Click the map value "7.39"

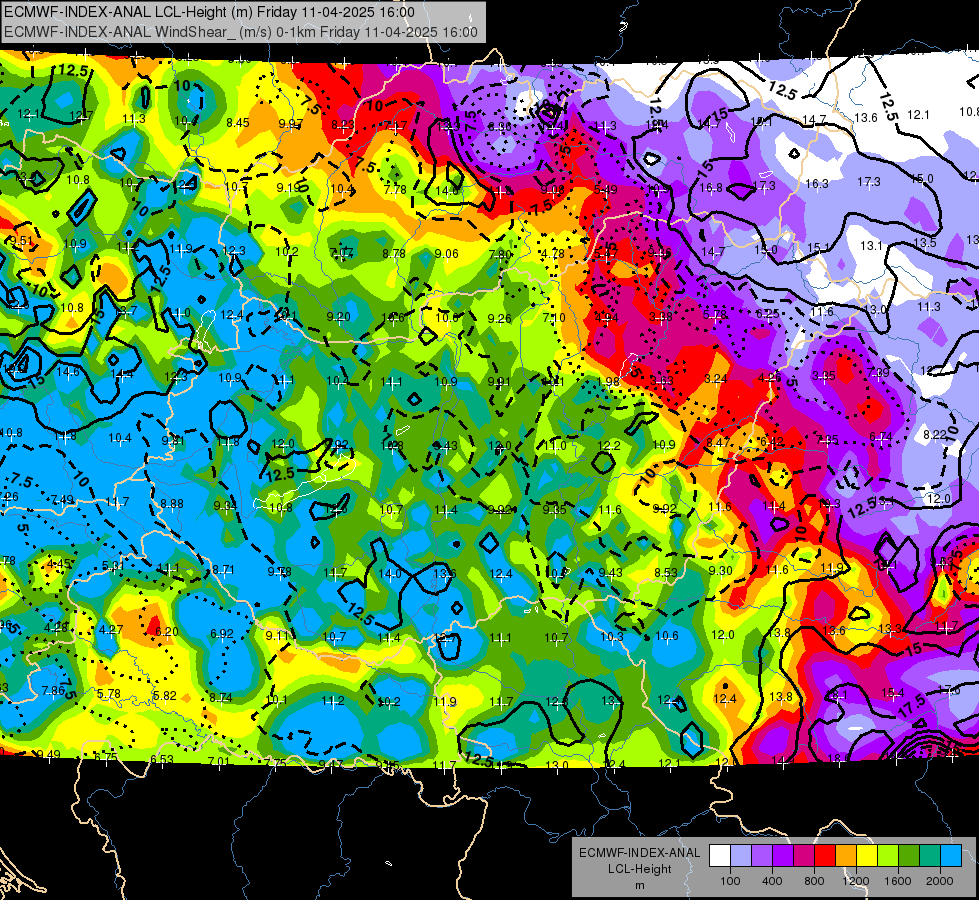click(878, 373)
